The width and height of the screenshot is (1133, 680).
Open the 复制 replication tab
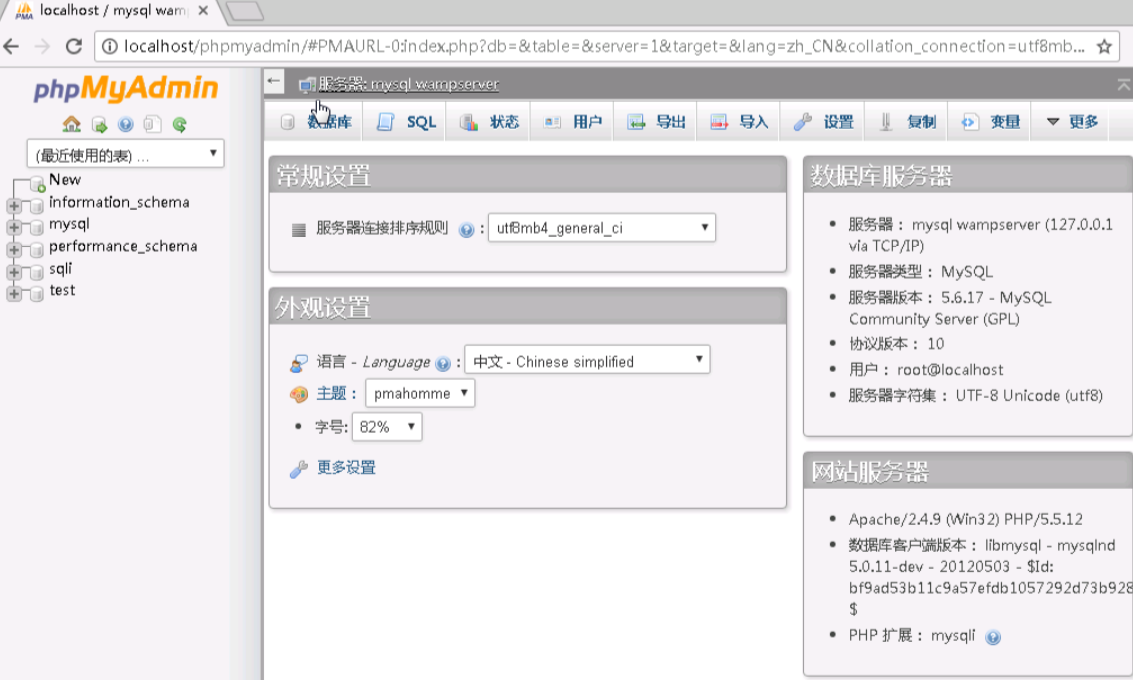(907, 122)
